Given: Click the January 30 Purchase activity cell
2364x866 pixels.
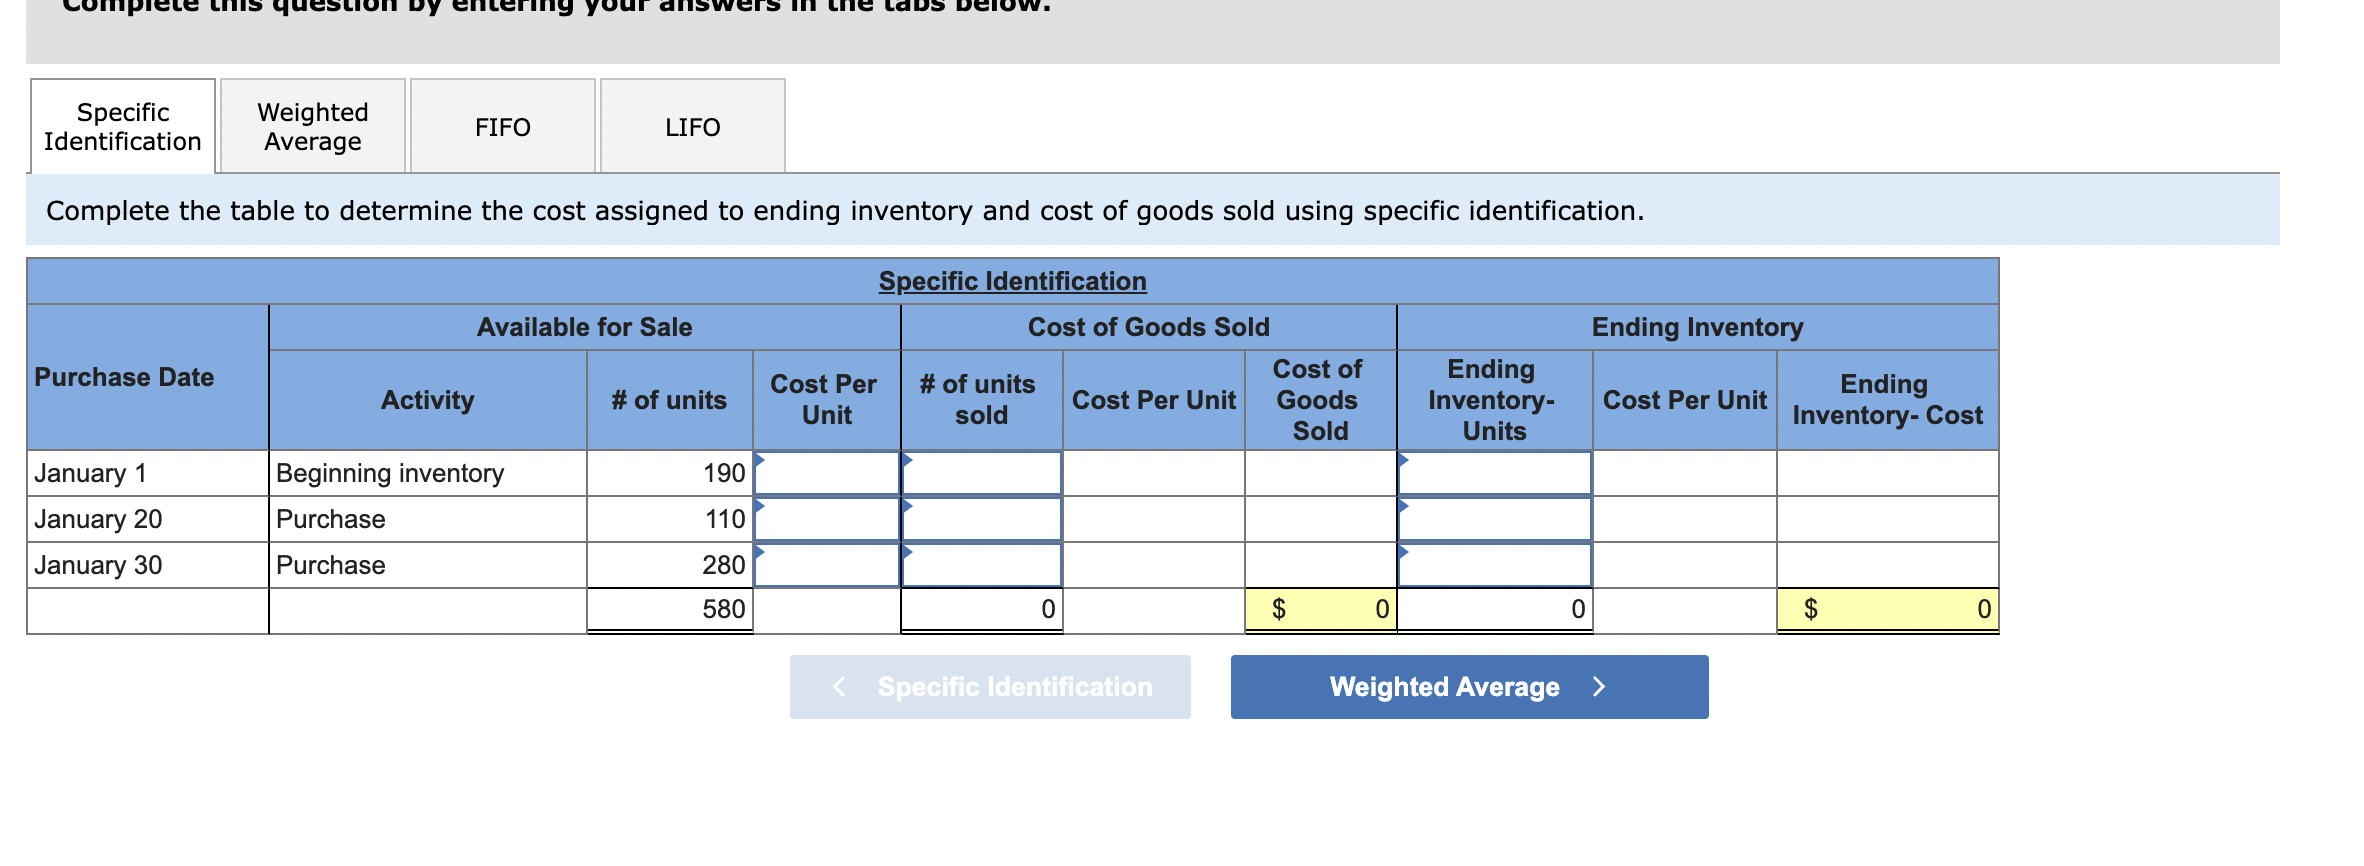Looking at the screenshot, I should pos(428,565).
